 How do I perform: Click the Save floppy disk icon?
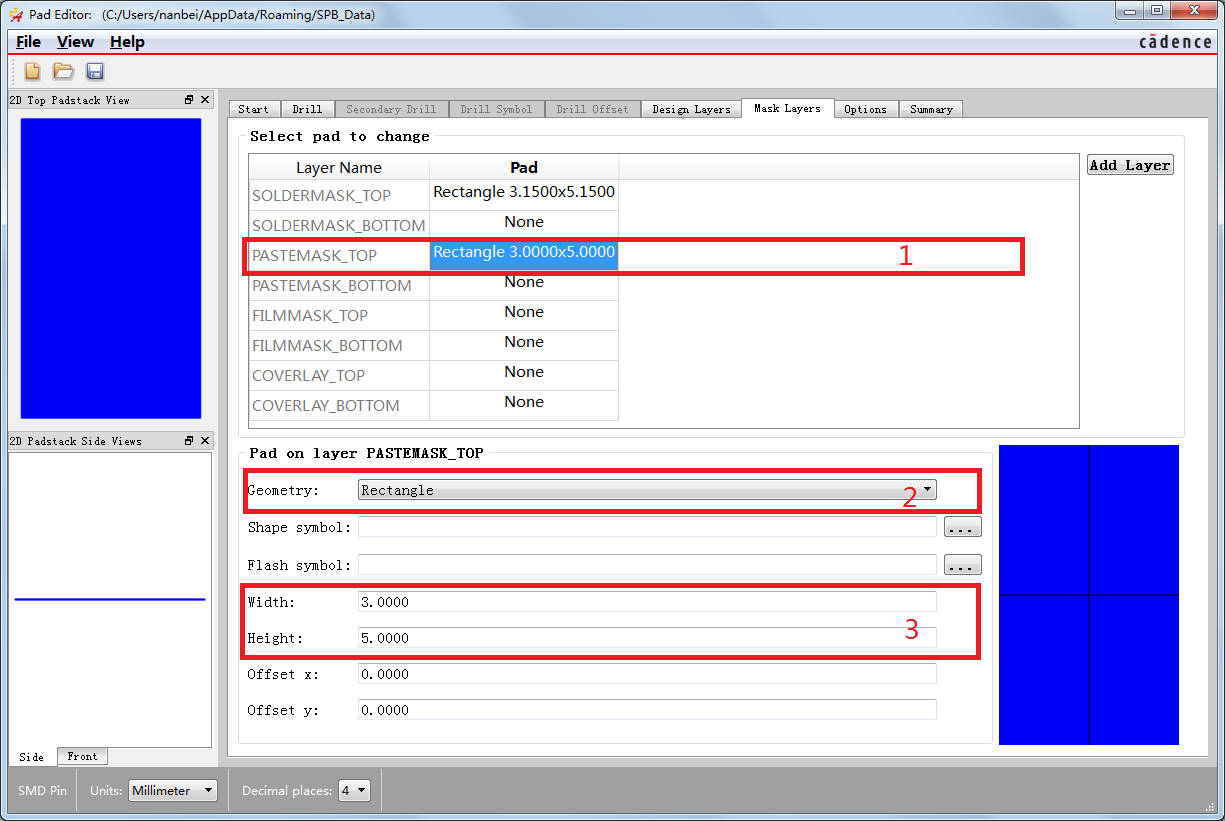95,71
